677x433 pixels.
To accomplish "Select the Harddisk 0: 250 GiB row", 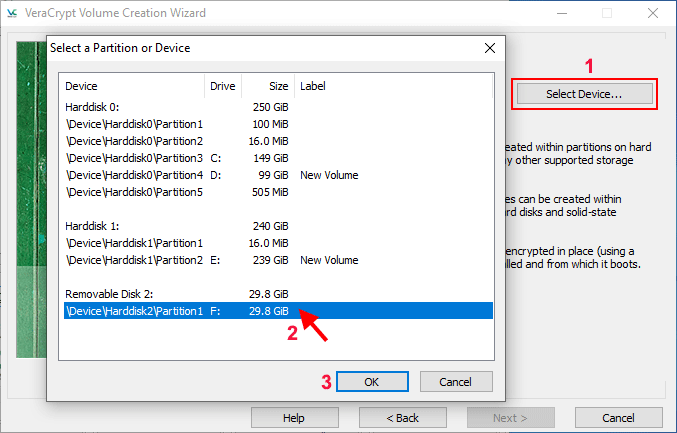I will click(278, 107).
